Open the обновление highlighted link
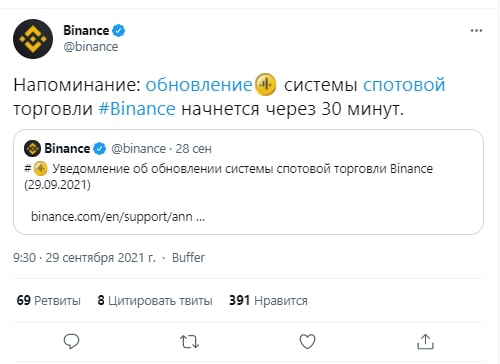Image resolution: width=500 pixels, height=364 pixels. (199, 85)
